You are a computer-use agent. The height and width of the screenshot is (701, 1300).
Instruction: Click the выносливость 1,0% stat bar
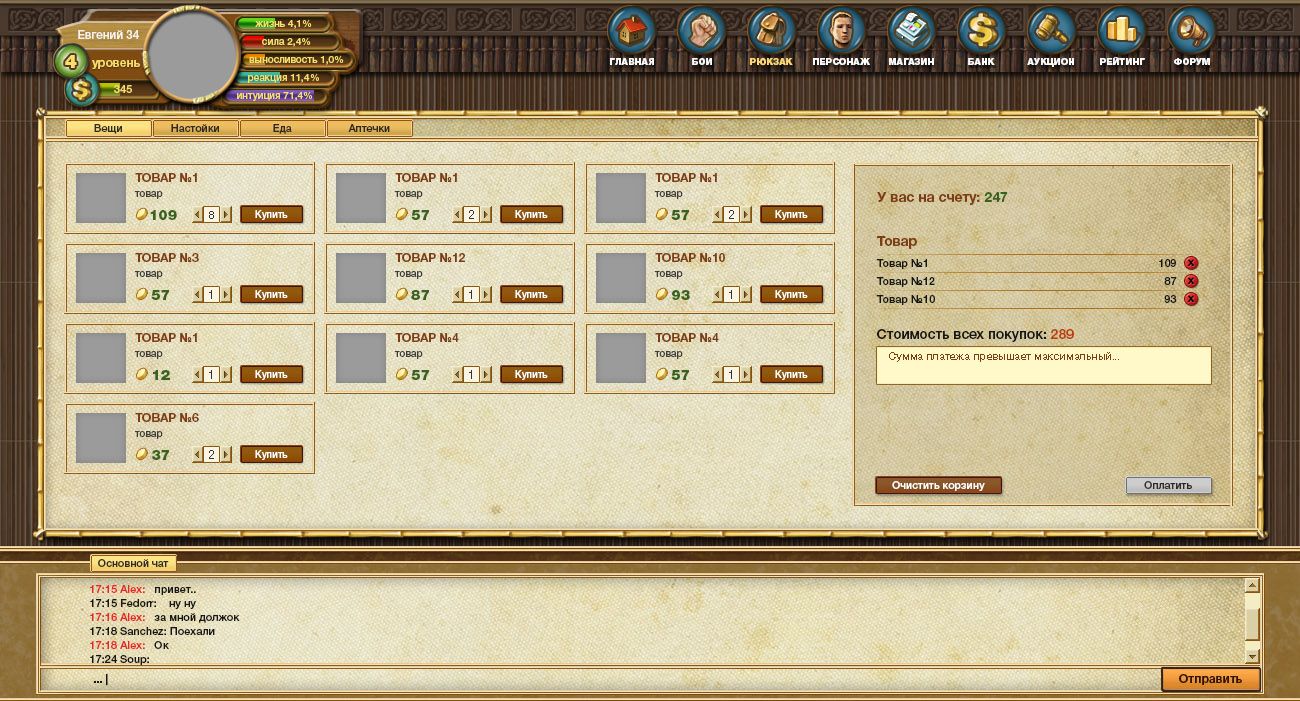pos(296,59)
